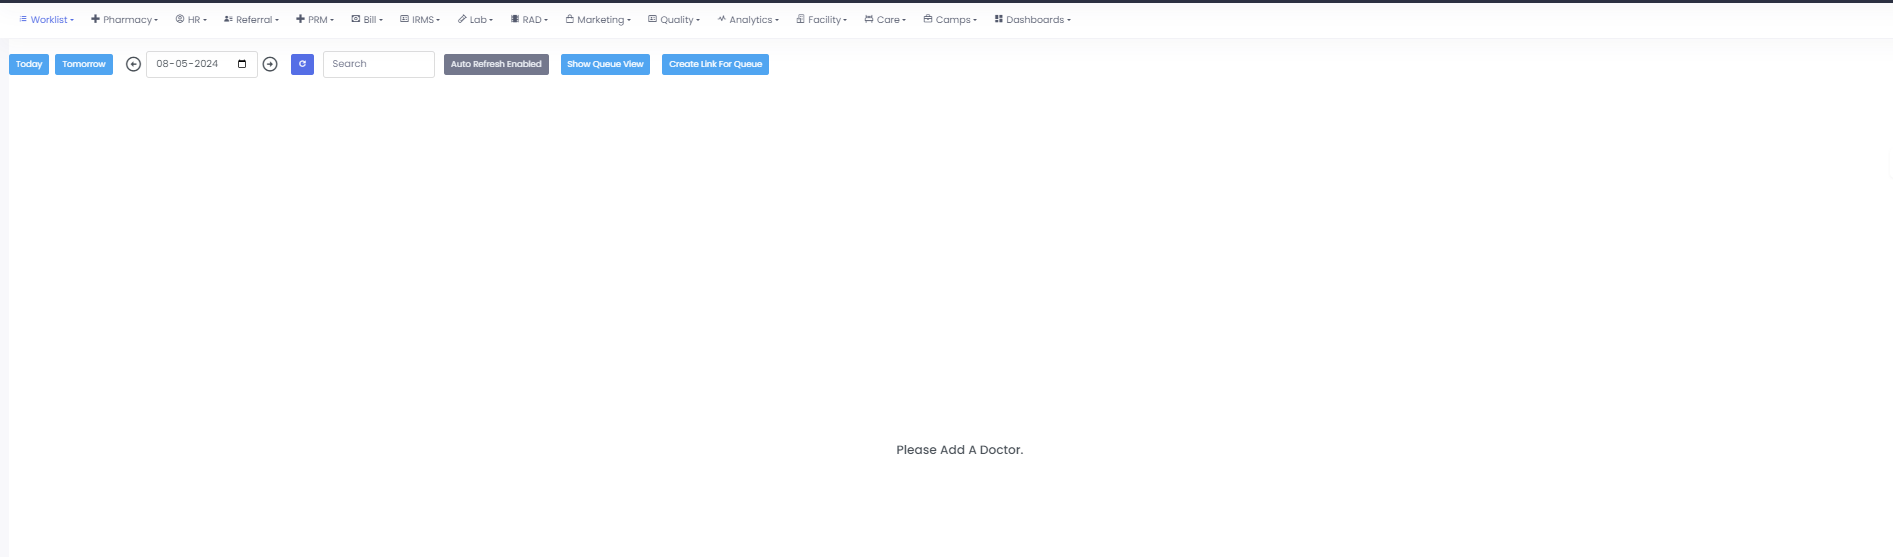This screenshot has height=557, width=1893.
Task: Open the Marketing menu
Action: (598, 20)
